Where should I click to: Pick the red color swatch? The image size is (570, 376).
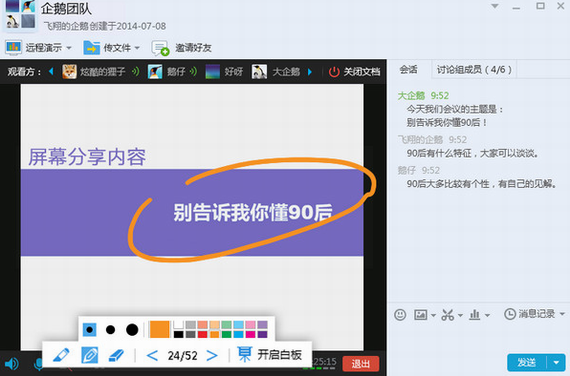pos(202,334)
